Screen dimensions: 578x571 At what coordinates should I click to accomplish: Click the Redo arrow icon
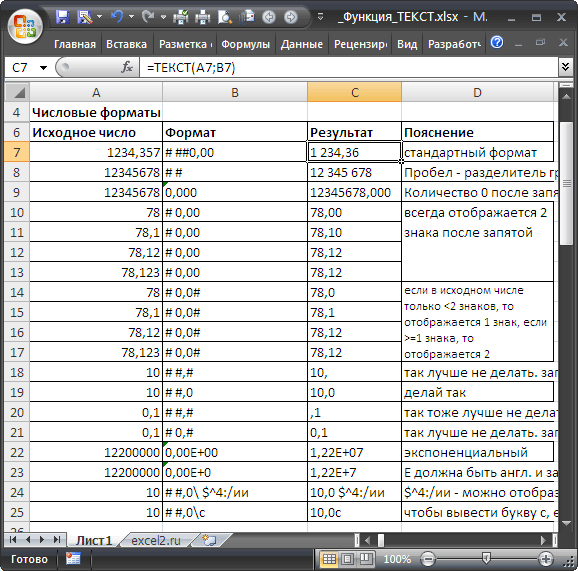point(148,17)
